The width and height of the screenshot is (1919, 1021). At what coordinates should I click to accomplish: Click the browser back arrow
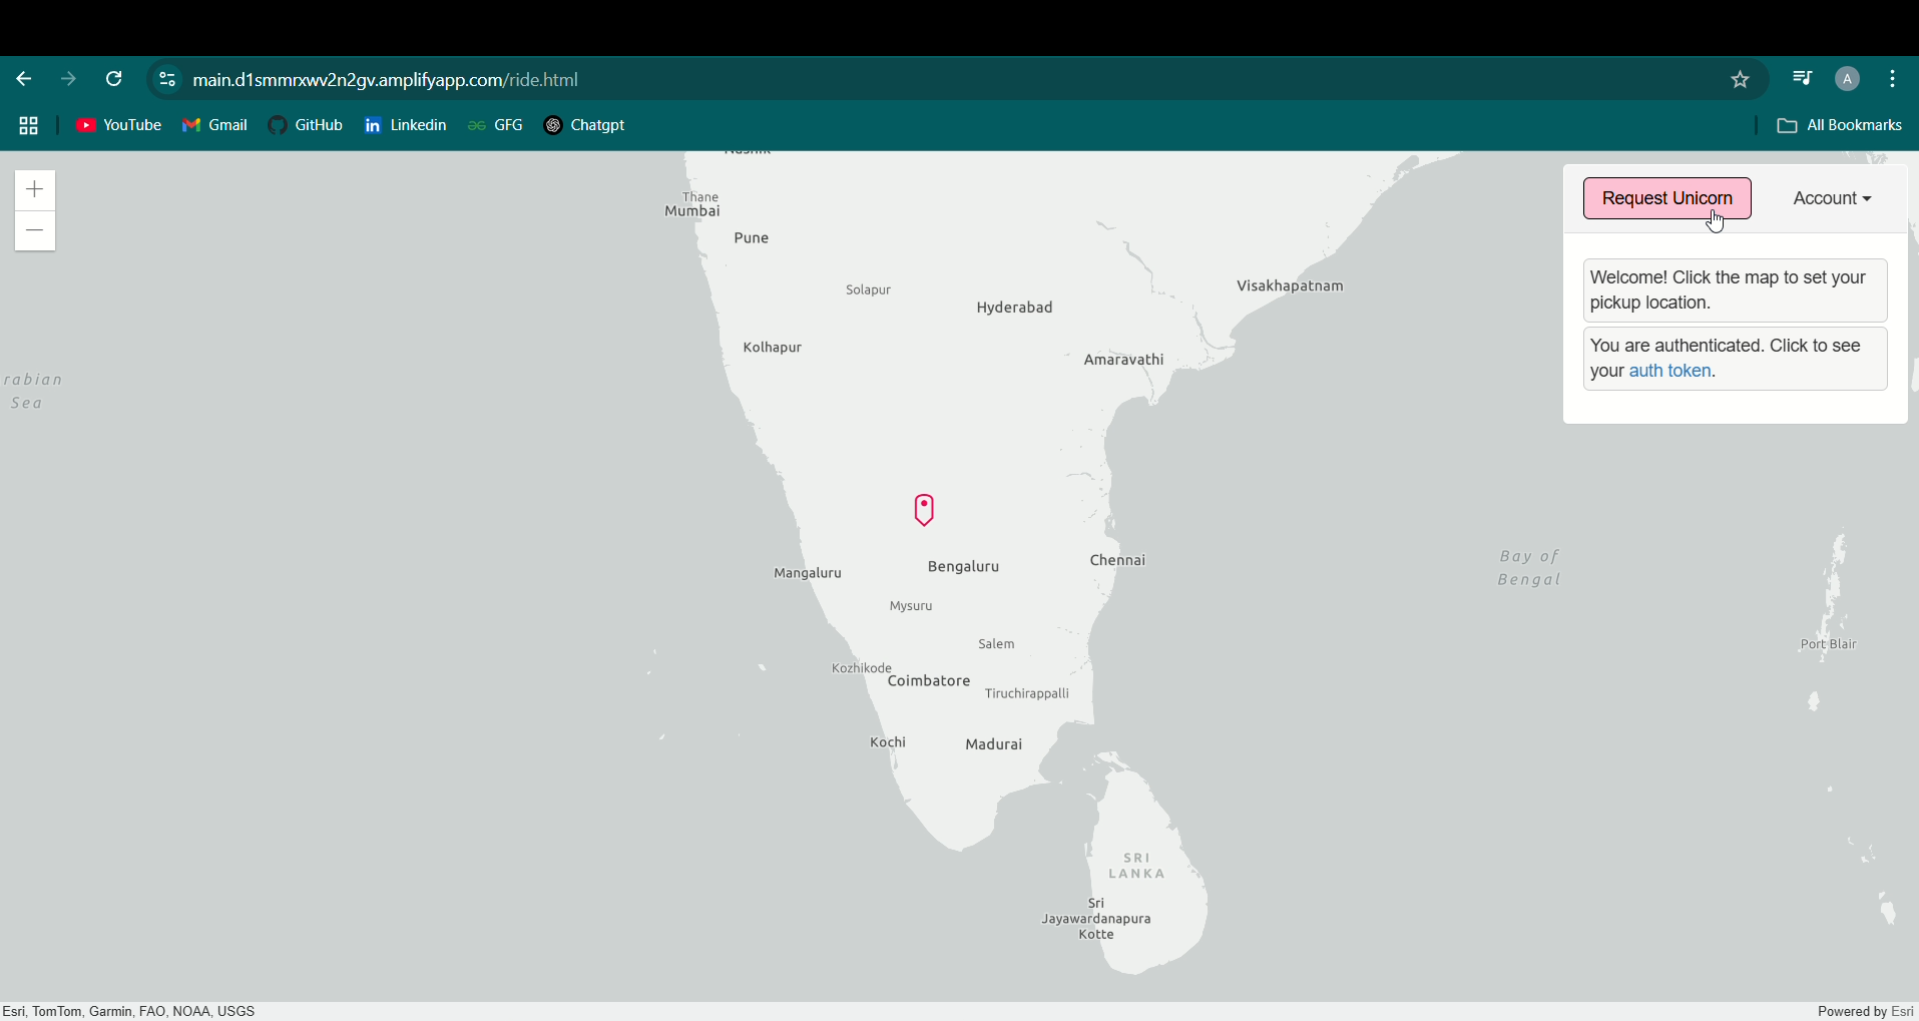pos(24,79)
